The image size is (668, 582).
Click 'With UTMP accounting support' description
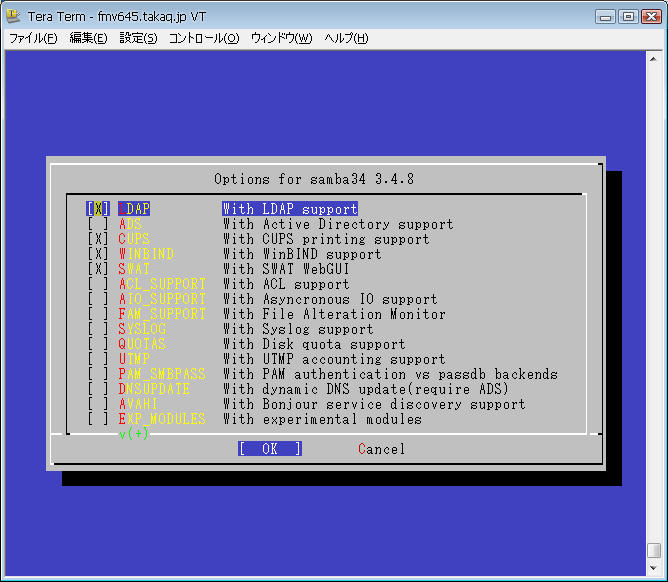click(334, 359)
